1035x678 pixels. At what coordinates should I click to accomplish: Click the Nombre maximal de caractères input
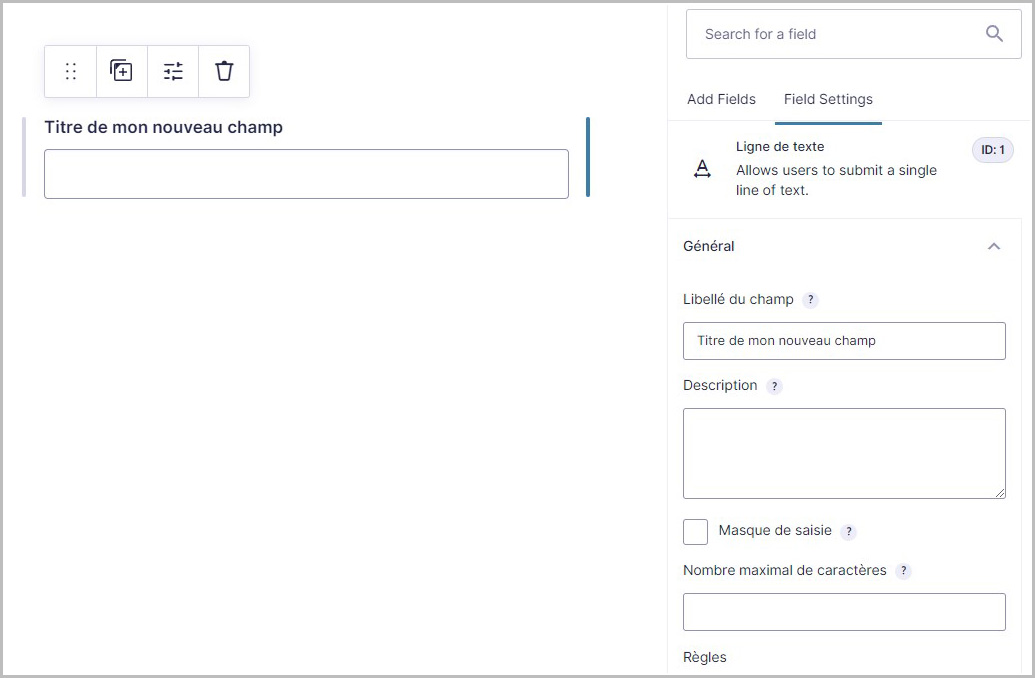pyautogui.click(x=843, y=612)
